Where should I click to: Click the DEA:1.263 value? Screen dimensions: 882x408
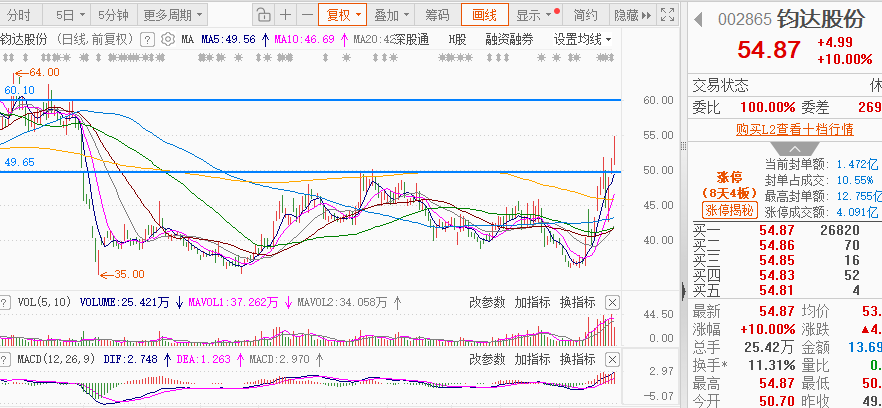(204, 359)
